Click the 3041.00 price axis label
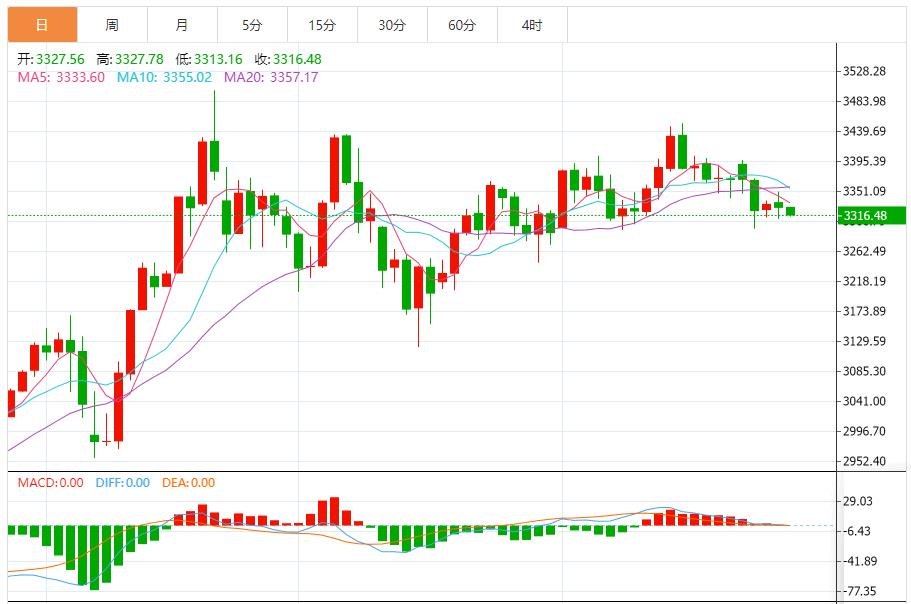The height and width of the screenshot is (604, 911). point(865,401)
